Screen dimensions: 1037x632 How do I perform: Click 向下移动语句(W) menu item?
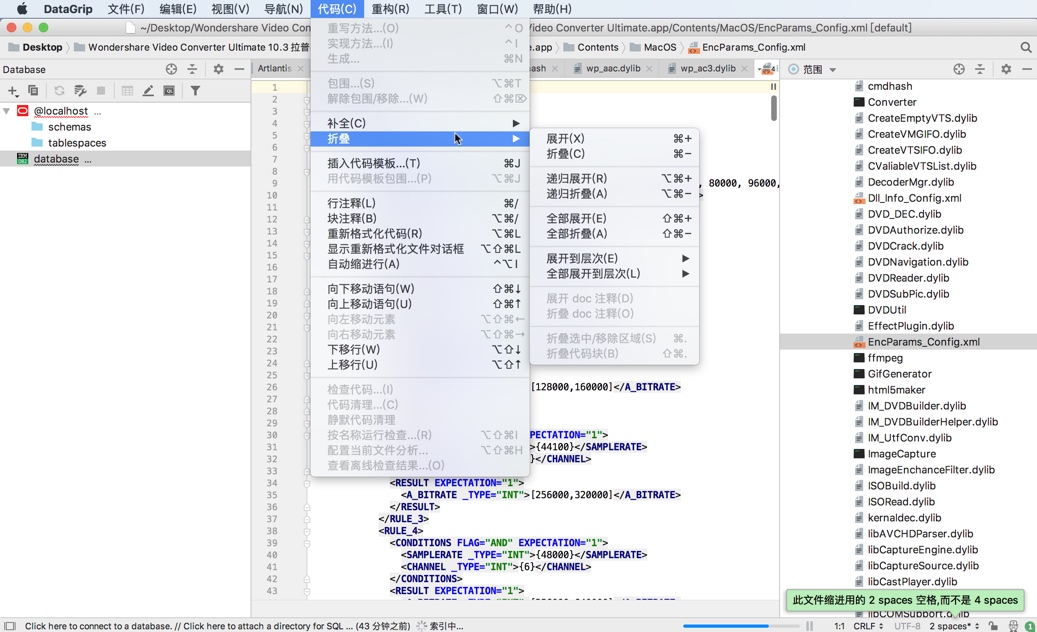(420, 288)
